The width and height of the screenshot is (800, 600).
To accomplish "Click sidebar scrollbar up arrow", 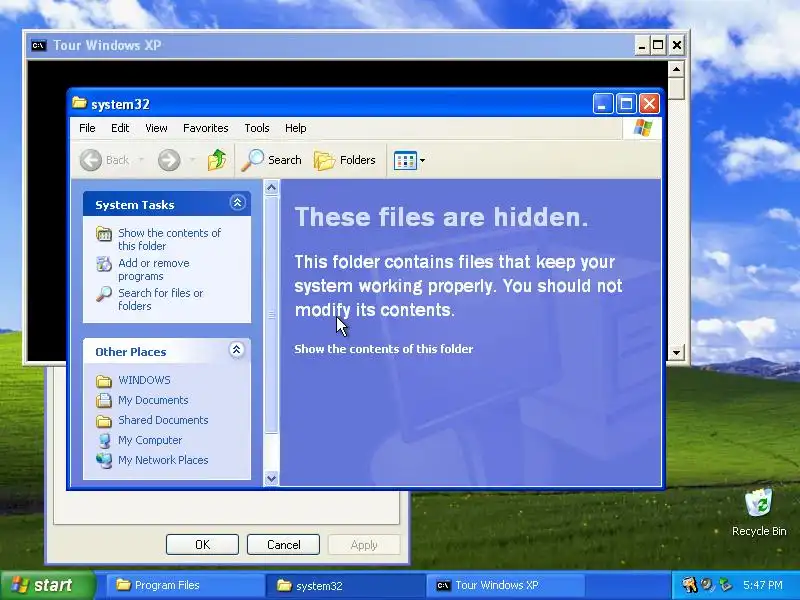I will pos(271,188).
